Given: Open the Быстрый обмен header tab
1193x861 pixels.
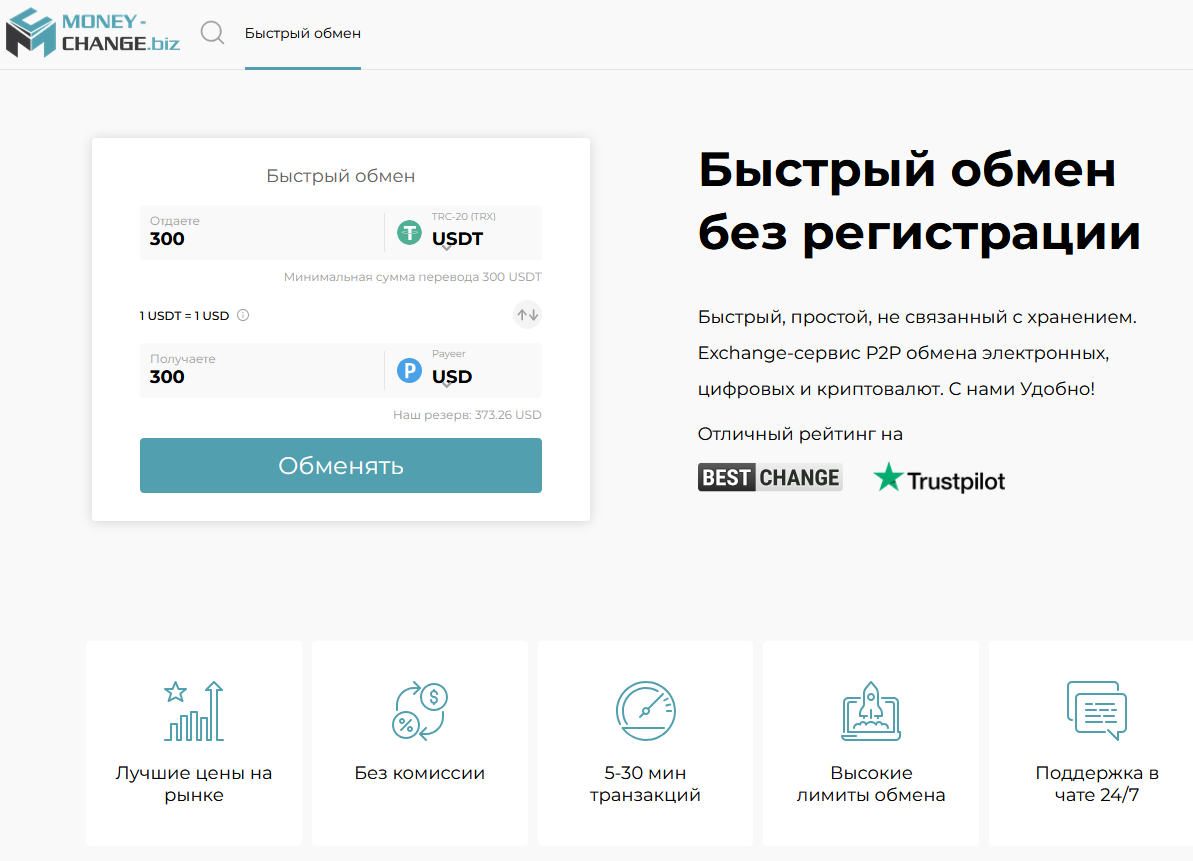Looking at the screenshot, I should 303,33.
